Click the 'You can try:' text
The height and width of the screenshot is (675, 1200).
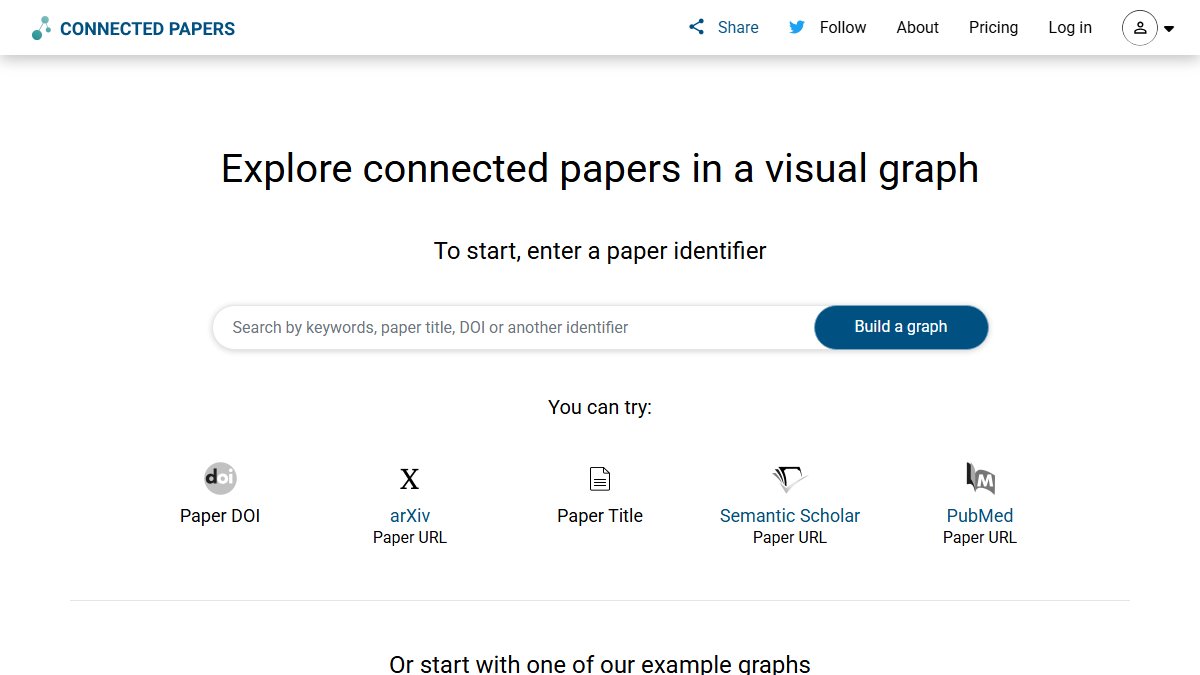click(600, 407)
